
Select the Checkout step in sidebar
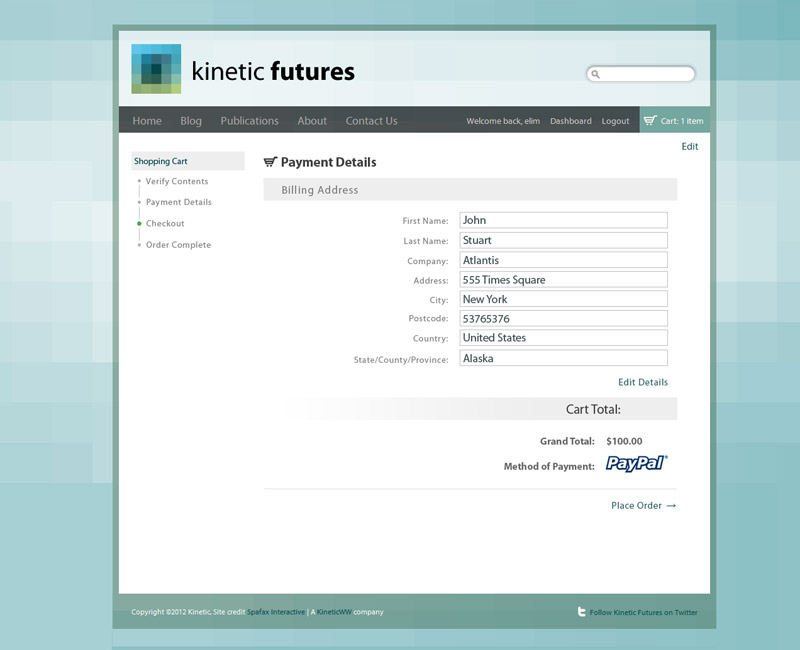click(x=165, y=224)
